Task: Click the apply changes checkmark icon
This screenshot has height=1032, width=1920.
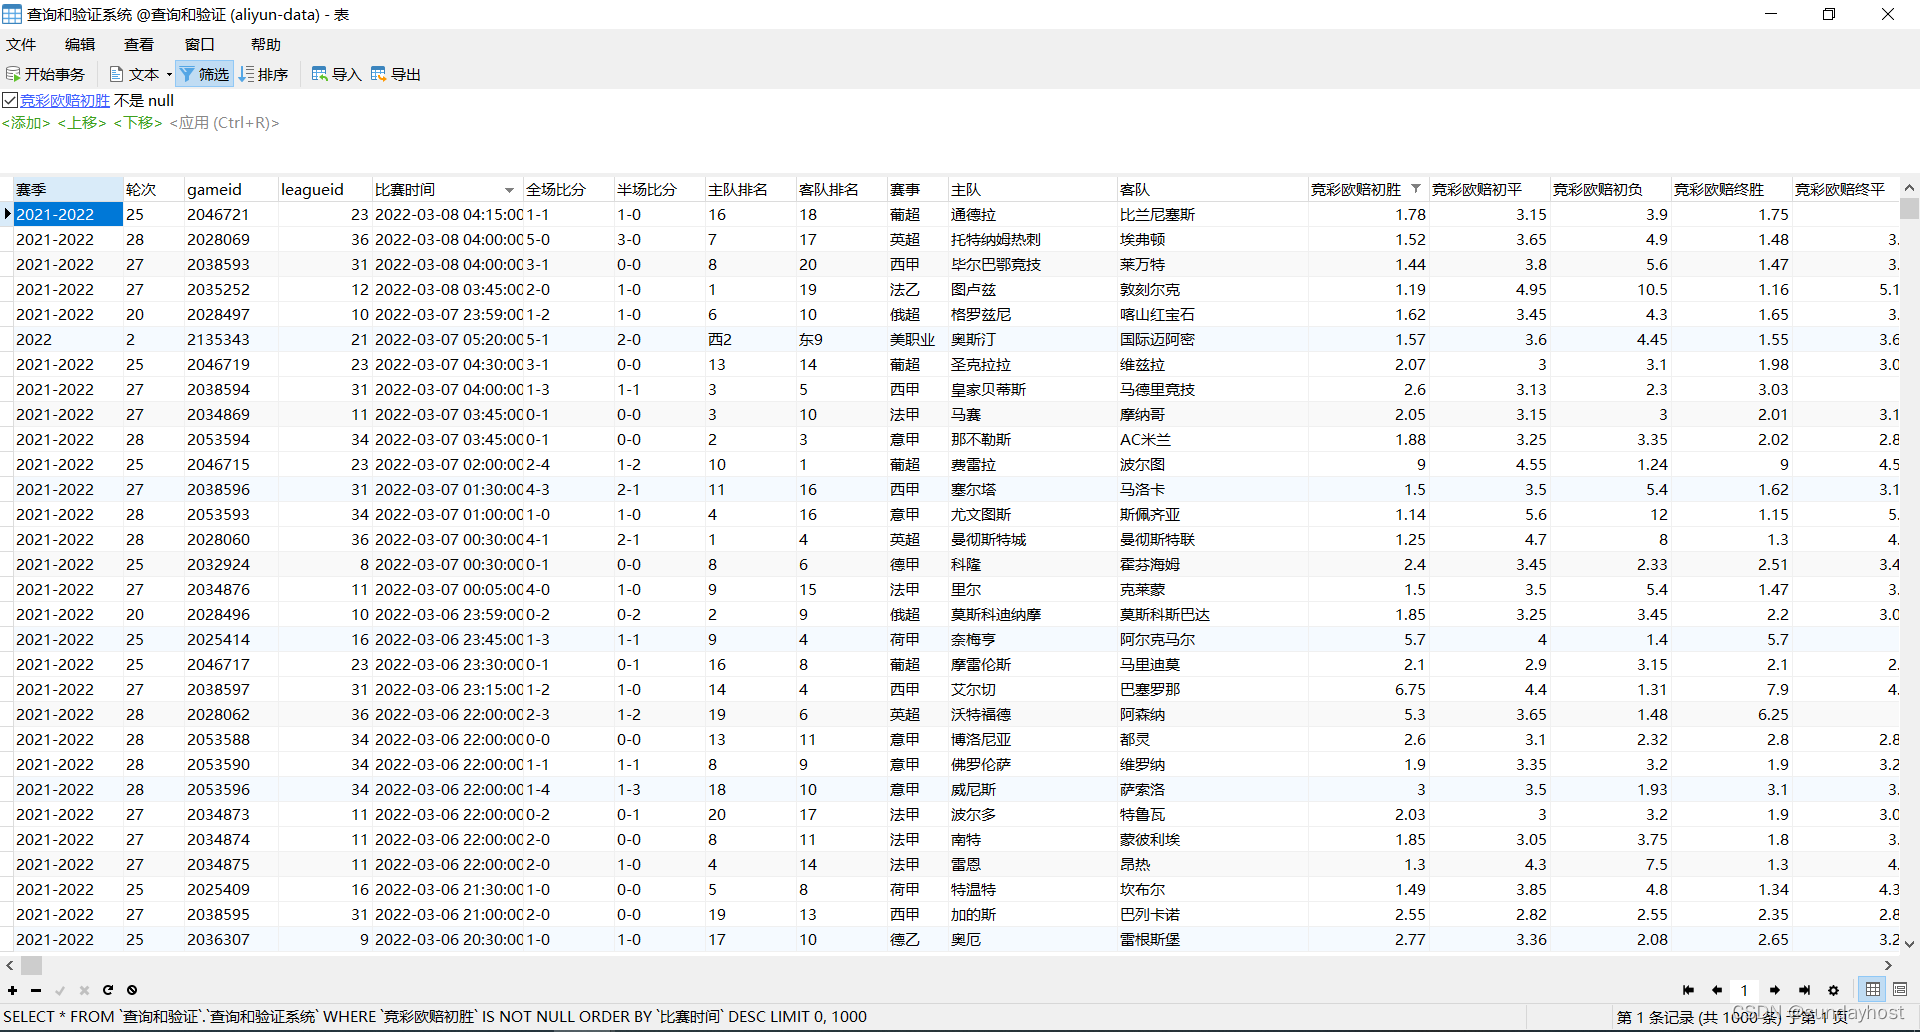Action: click(x=60, y=990)
